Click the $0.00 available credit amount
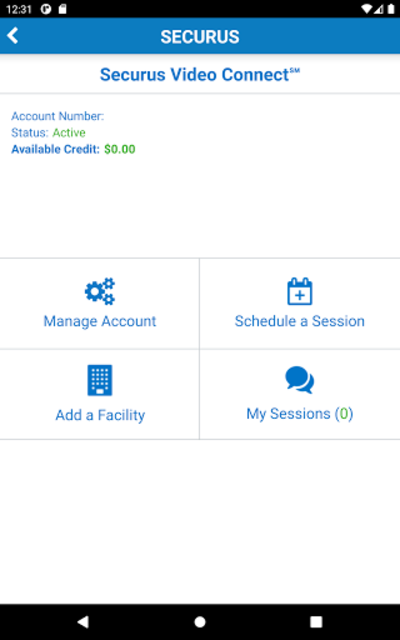Image resolution: width=400 pixels, height=640 pixels. [x=120, y=149]
